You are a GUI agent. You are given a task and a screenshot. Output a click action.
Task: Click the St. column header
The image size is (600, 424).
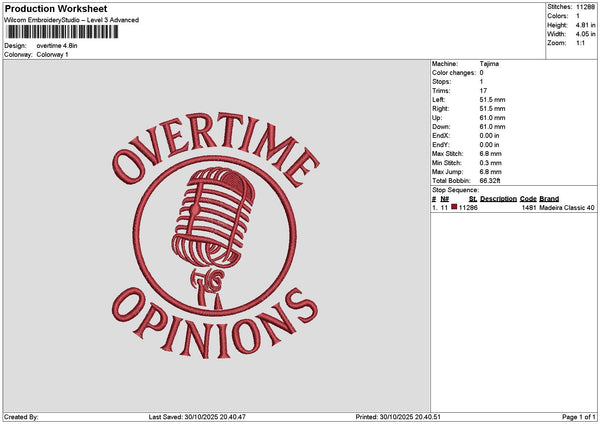pos(473,199)
